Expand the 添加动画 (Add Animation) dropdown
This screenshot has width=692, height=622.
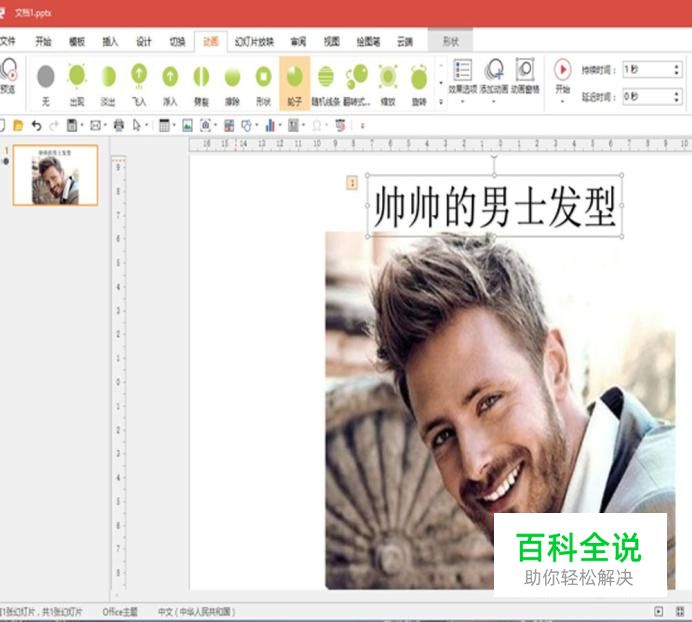494,77
